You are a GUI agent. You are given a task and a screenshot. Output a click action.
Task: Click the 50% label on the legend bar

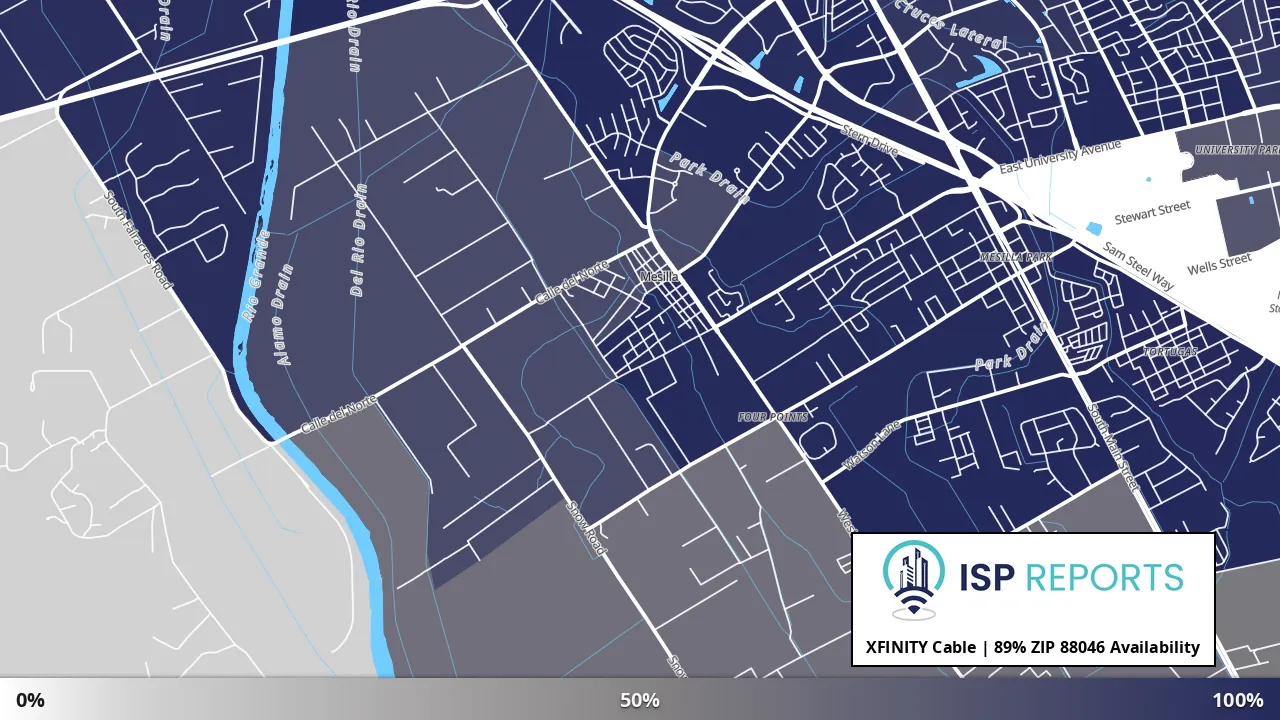pos(640,700)
